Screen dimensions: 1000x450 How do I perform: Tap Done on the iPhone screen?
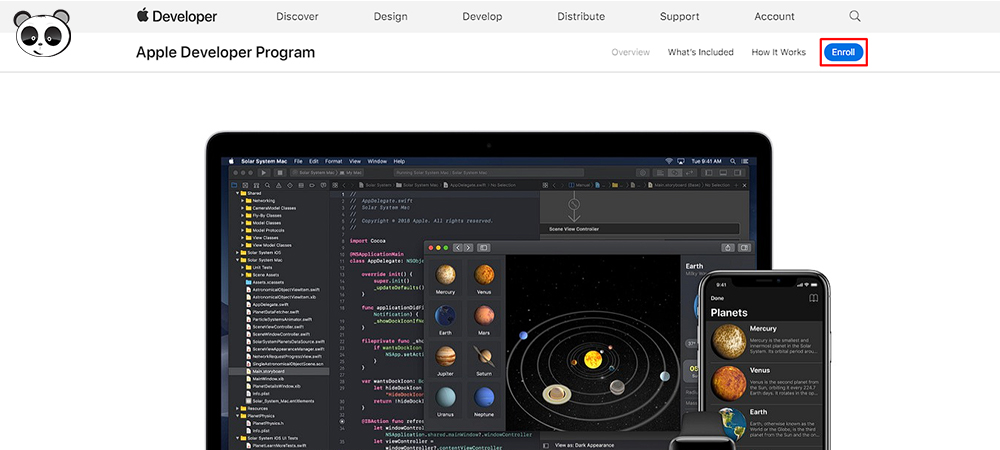(717, 298)
